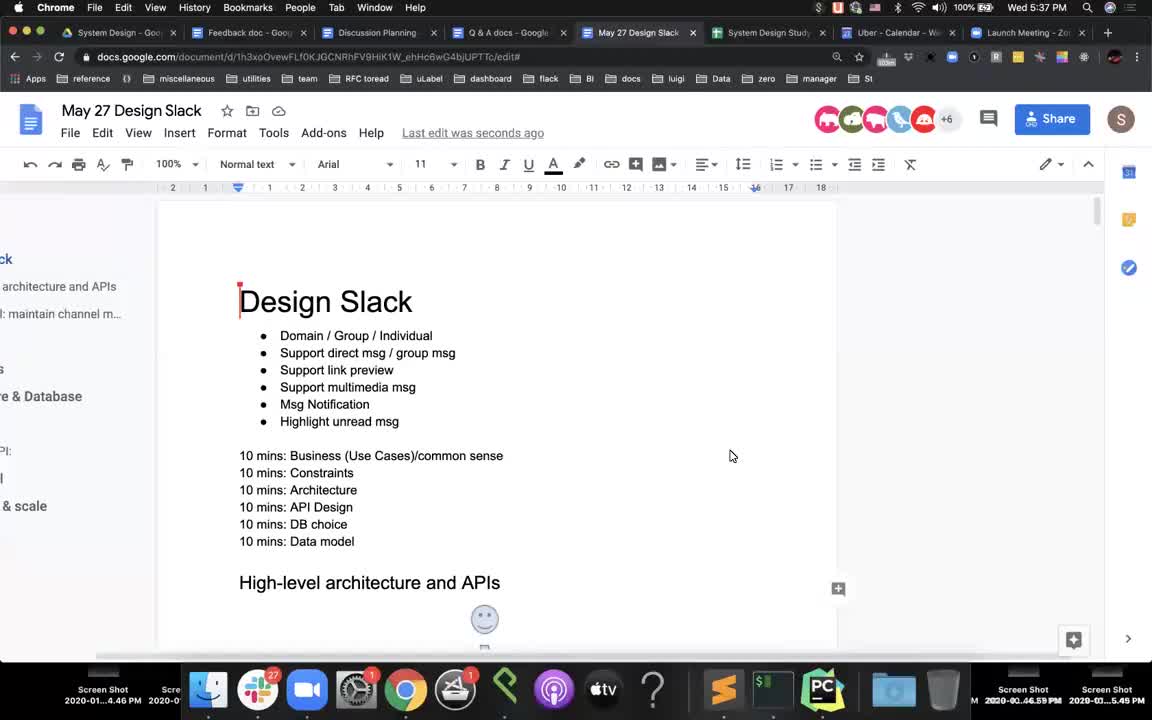Viewport: 1152px width, 720px height.
Task: Hide the menus with up chevron
Action: [1088, 165]
